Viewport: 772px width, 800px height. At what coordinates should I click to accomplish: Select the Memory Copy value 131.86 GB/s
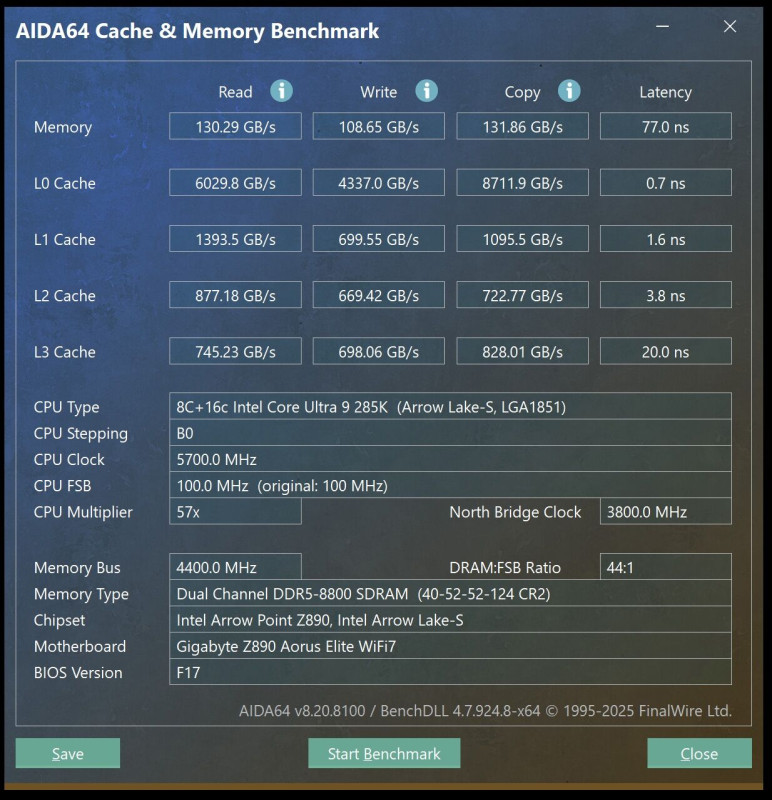click(522, 127)
